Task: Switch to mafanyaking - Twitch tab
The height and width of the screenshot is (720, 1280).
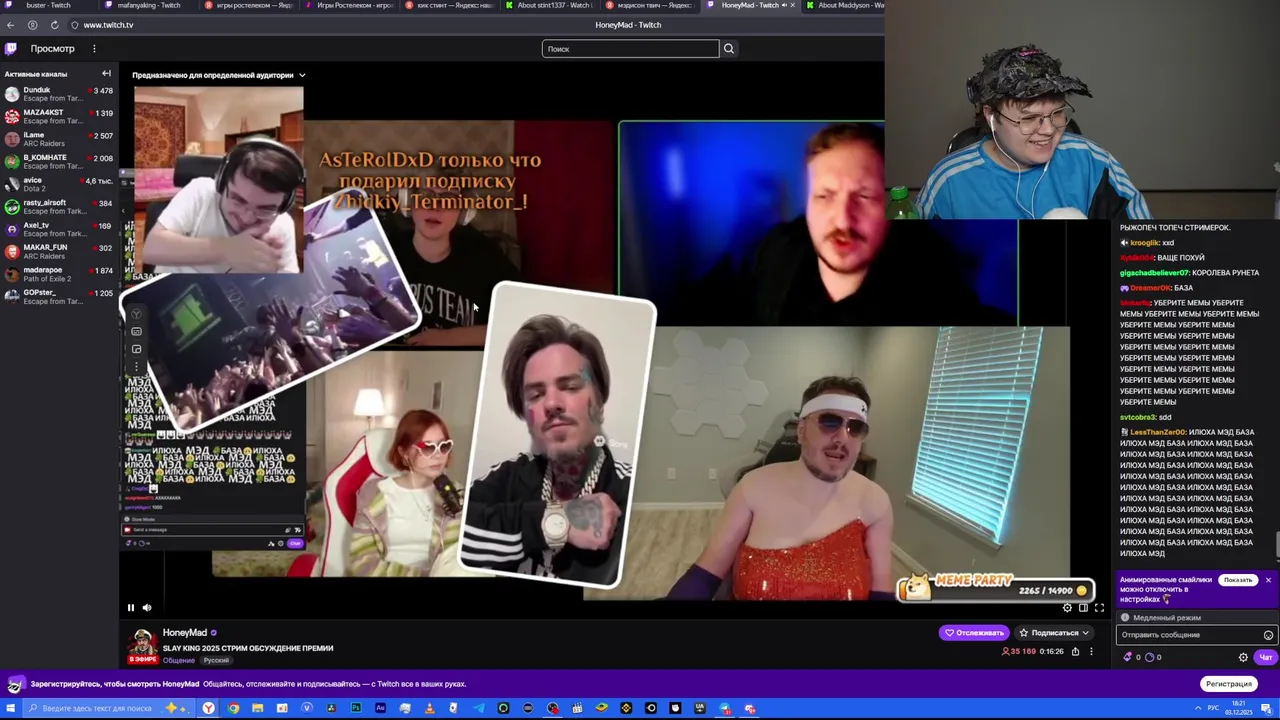Action: point(148,5)
